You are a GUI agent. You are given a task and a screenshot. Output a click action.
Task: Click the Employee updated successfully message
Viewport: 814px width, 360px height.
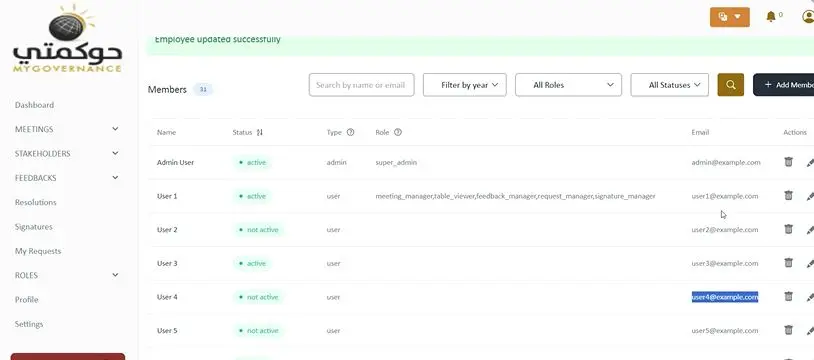coord(218,39)
